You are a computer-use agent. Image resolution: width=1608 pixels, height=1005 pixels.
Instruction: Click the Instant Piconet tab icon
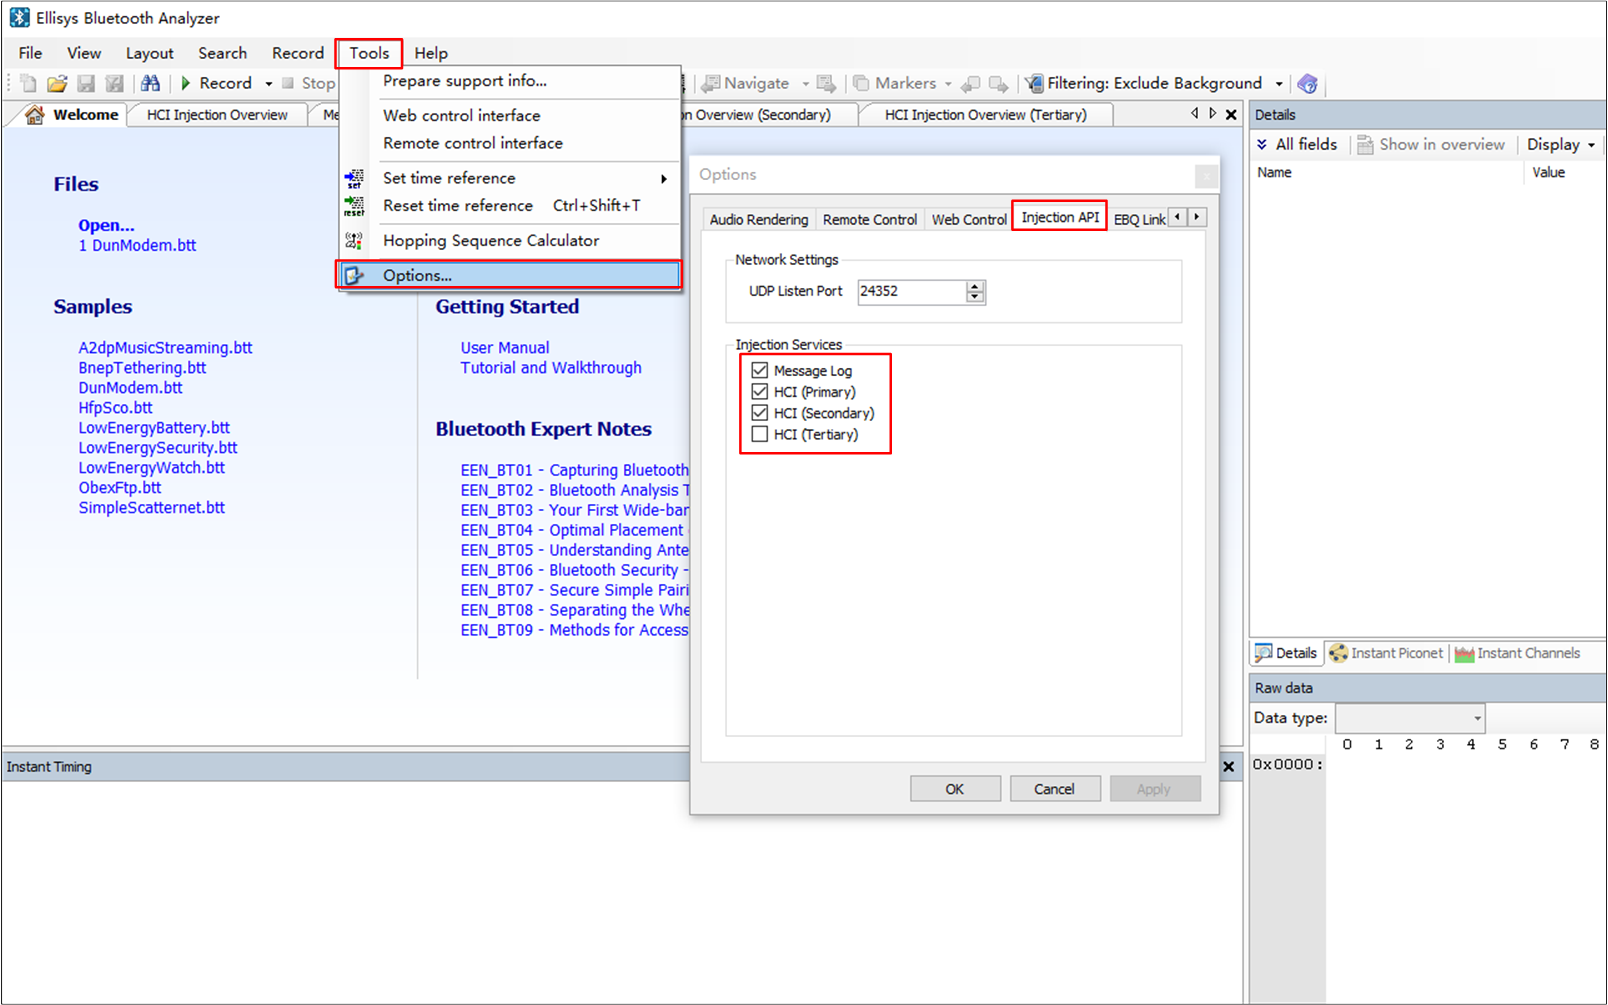pos(1338,653)
